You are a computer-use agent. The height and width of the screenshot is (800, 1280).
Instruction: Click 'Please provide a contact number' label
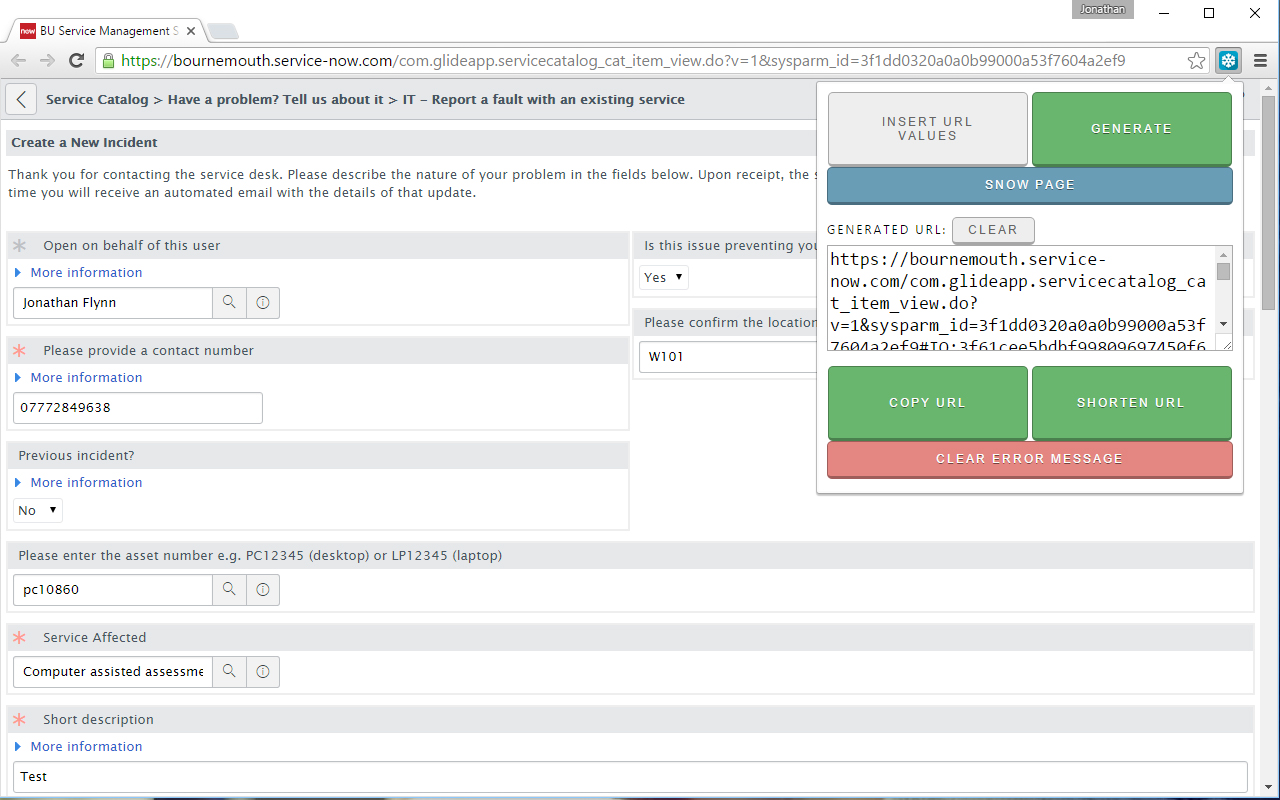(x=148, y=351)
